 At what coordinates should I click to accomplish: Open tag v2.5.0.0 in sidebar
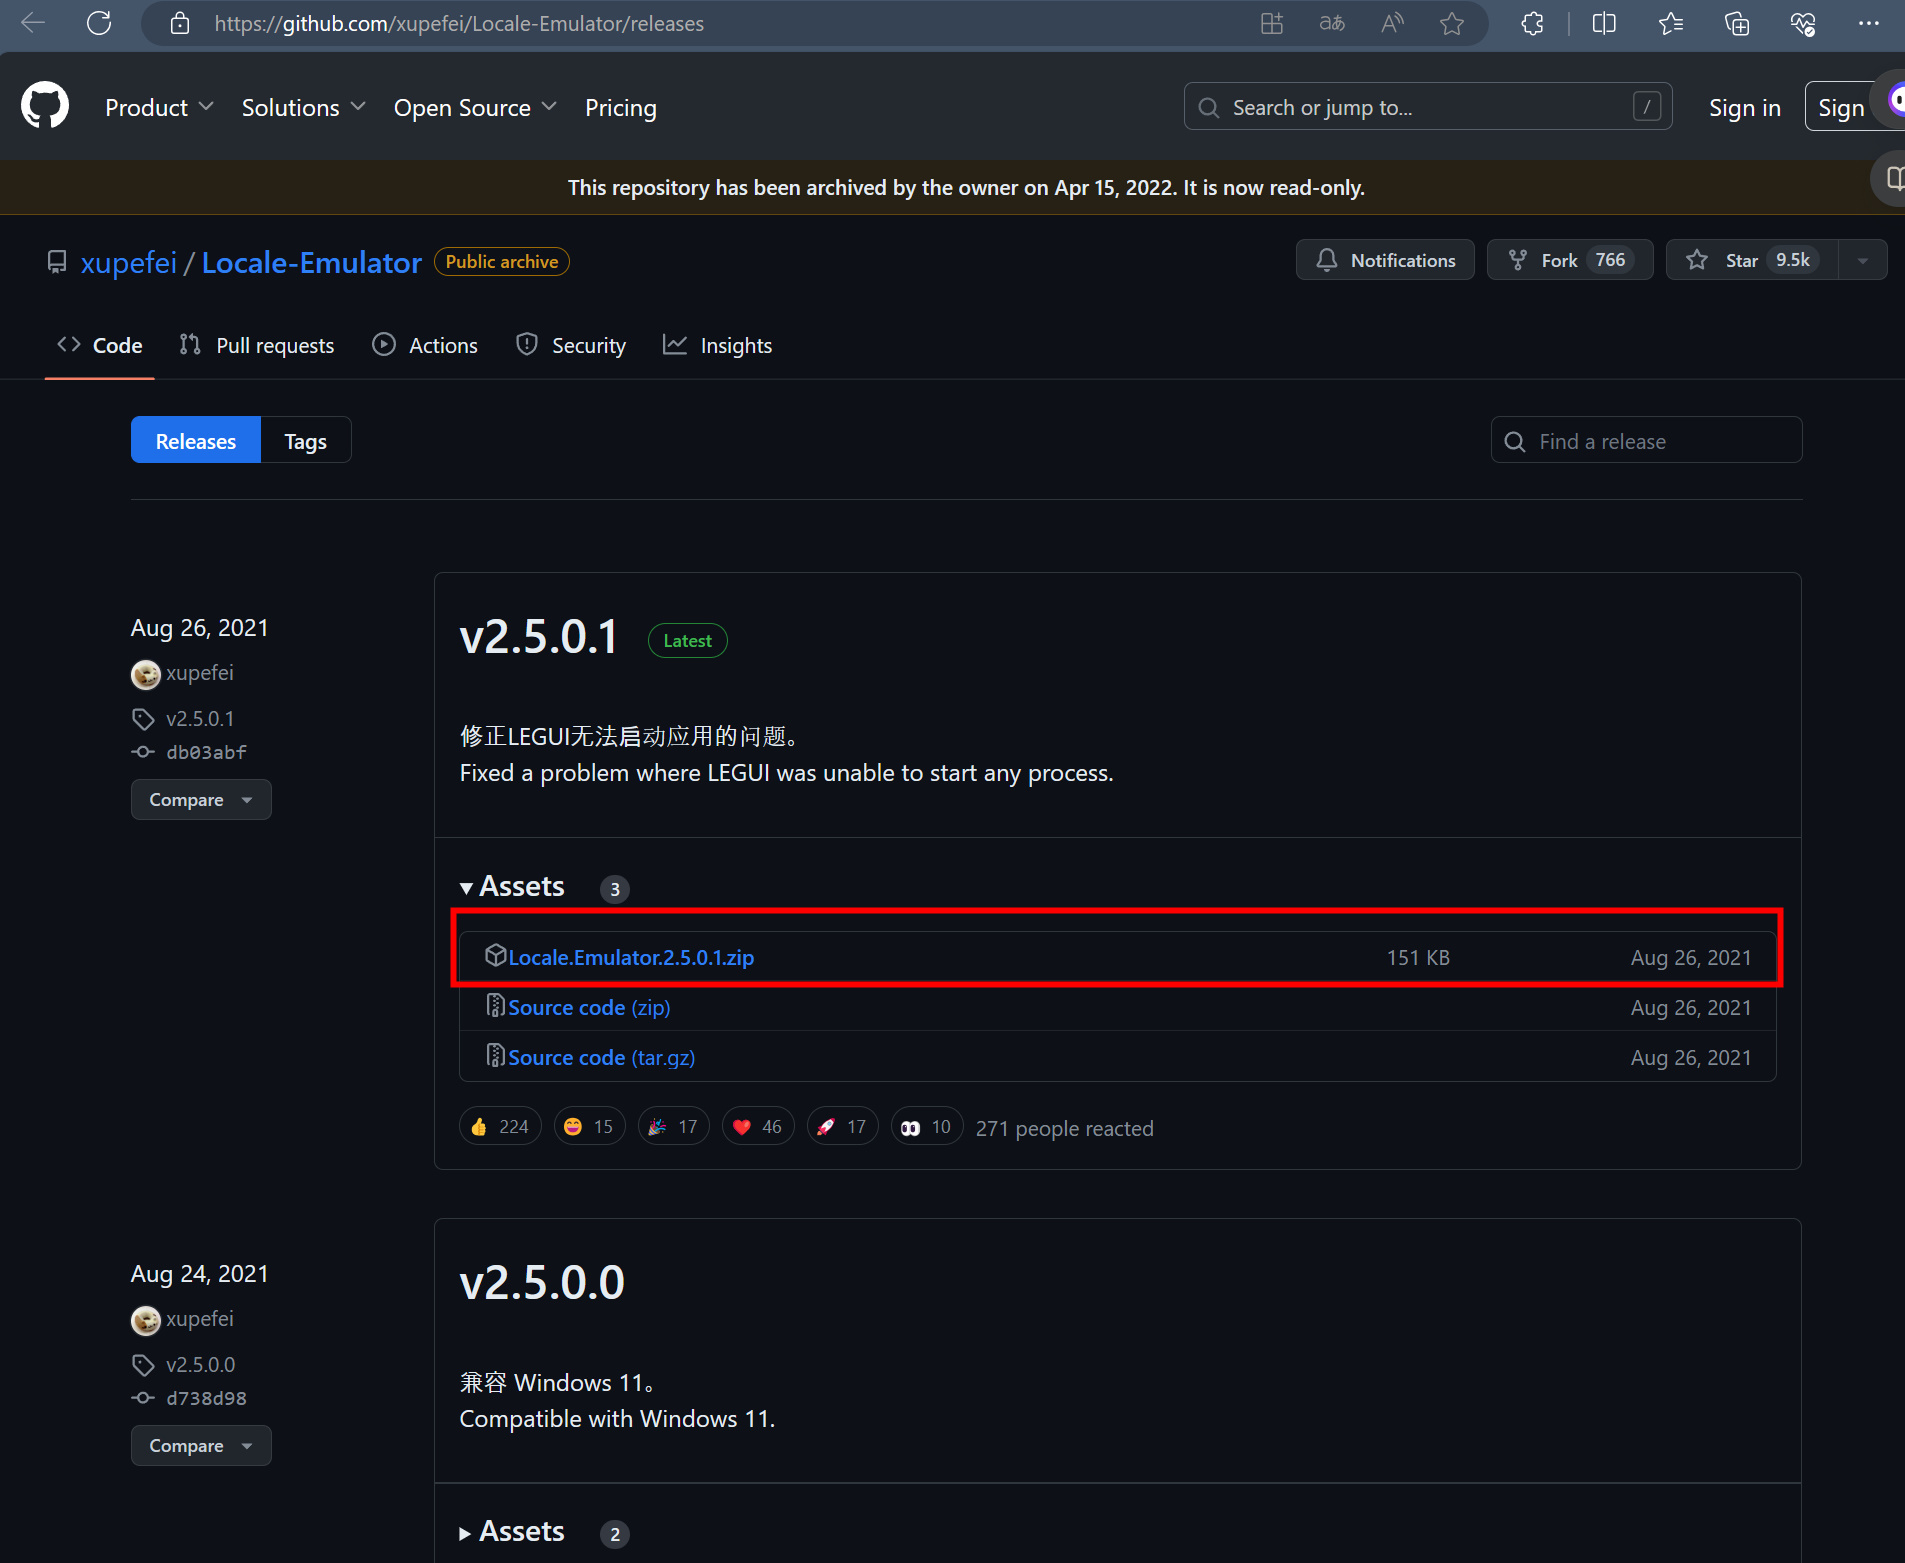point(200,1365)
